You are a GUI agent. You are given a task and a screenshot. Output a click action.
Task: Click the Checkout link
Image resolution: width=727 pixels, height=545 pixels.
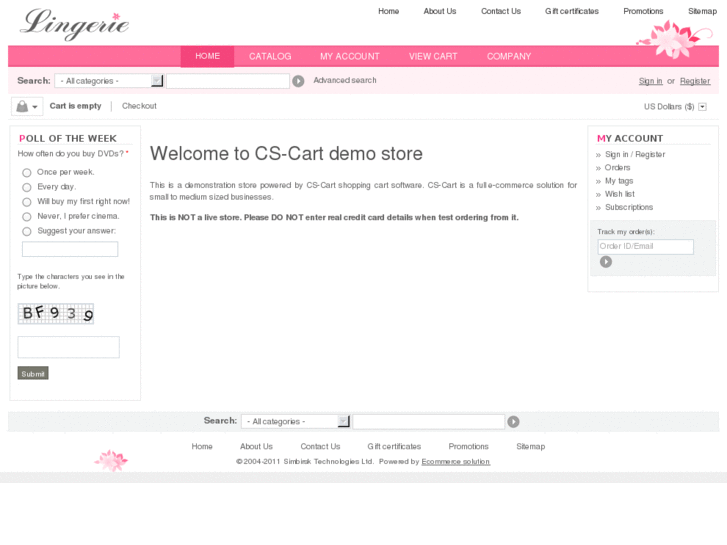tap(139, 106)
